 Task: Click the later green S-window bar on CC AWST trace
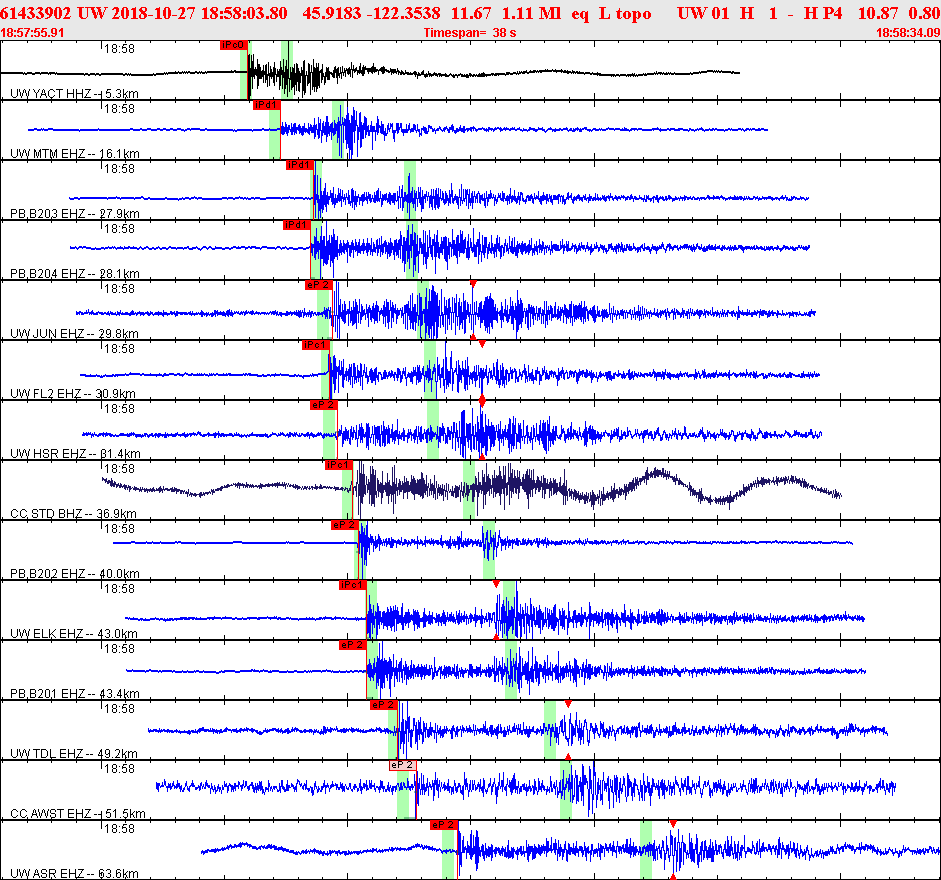[566, 789]
